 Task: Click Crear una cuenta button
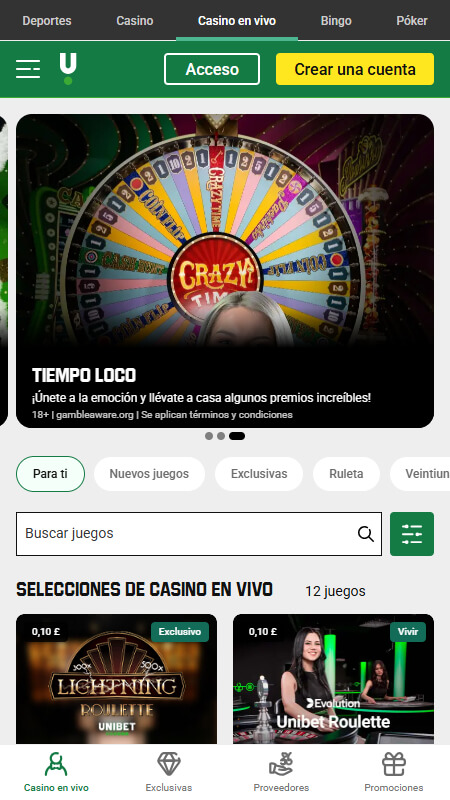pyautogui.click(x=355, y=69)
